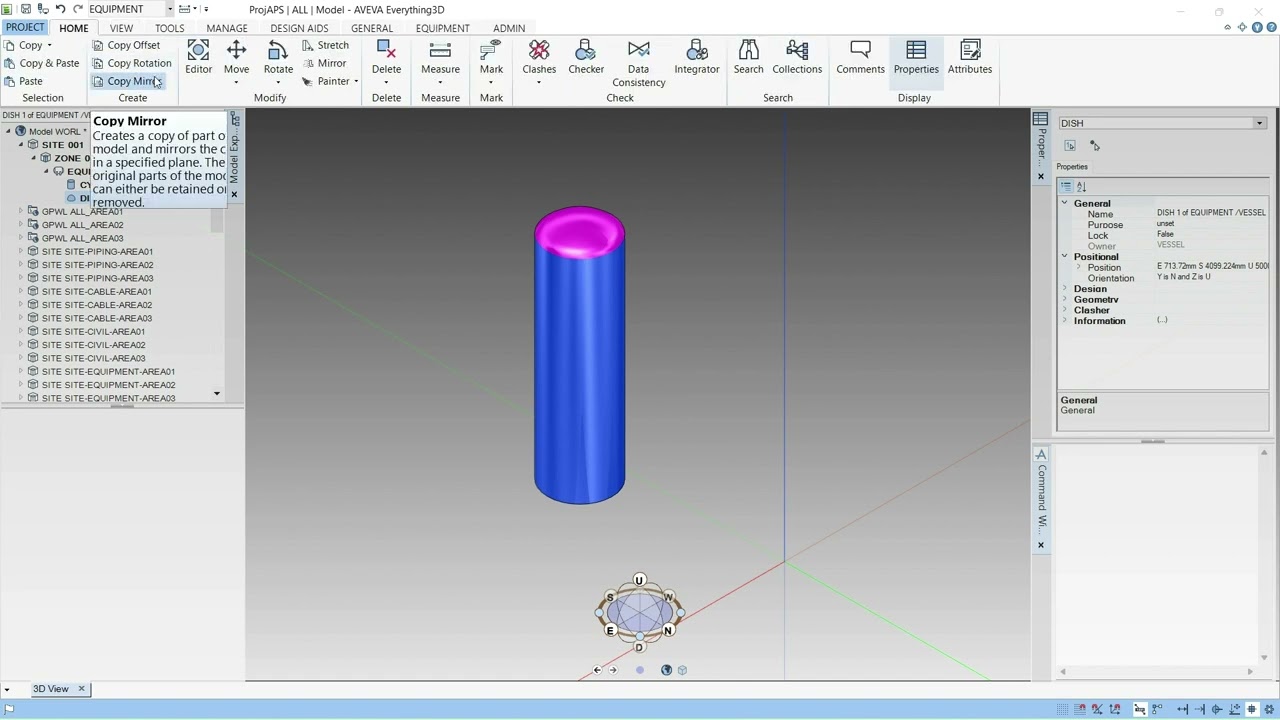Toggle the Categorized view in Properties grid

click(x=1066, y=187)
